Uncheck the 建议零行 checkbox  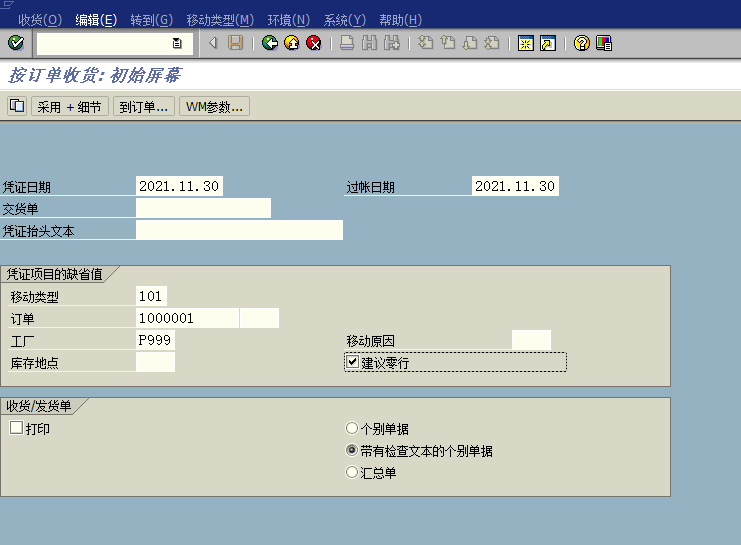click(x=352, y=362)
